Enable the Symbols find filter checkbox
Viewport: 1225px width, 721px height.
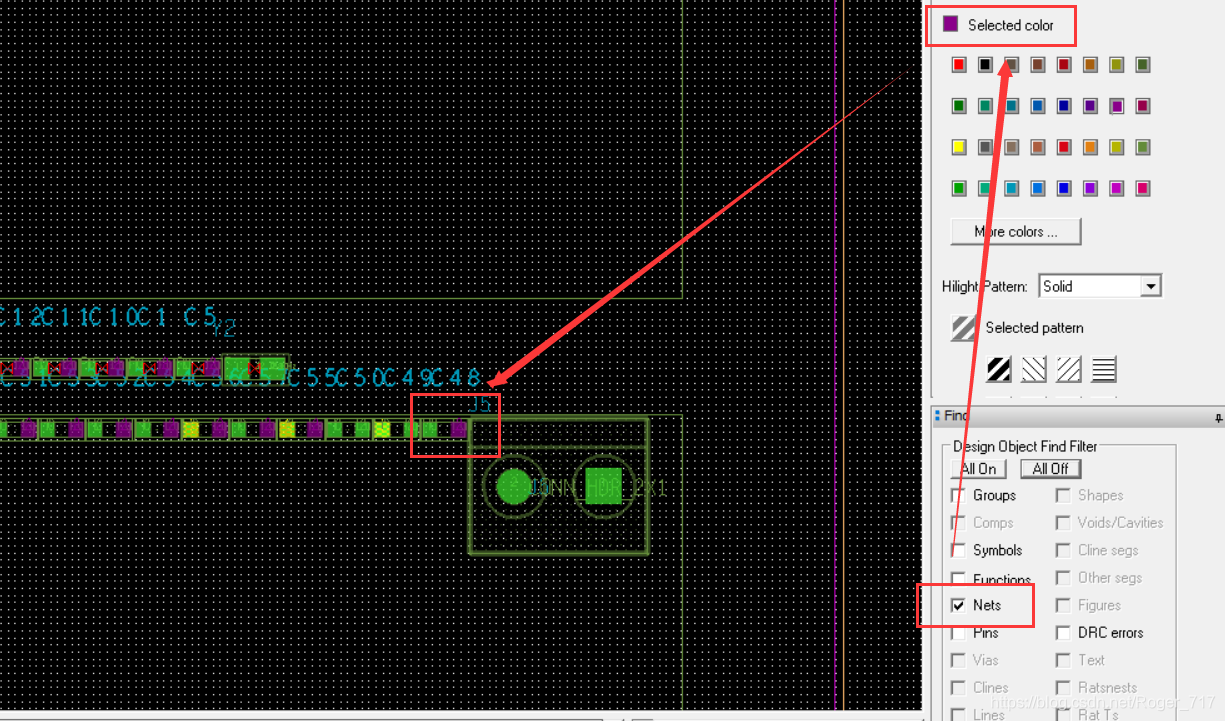coord(959,551)
